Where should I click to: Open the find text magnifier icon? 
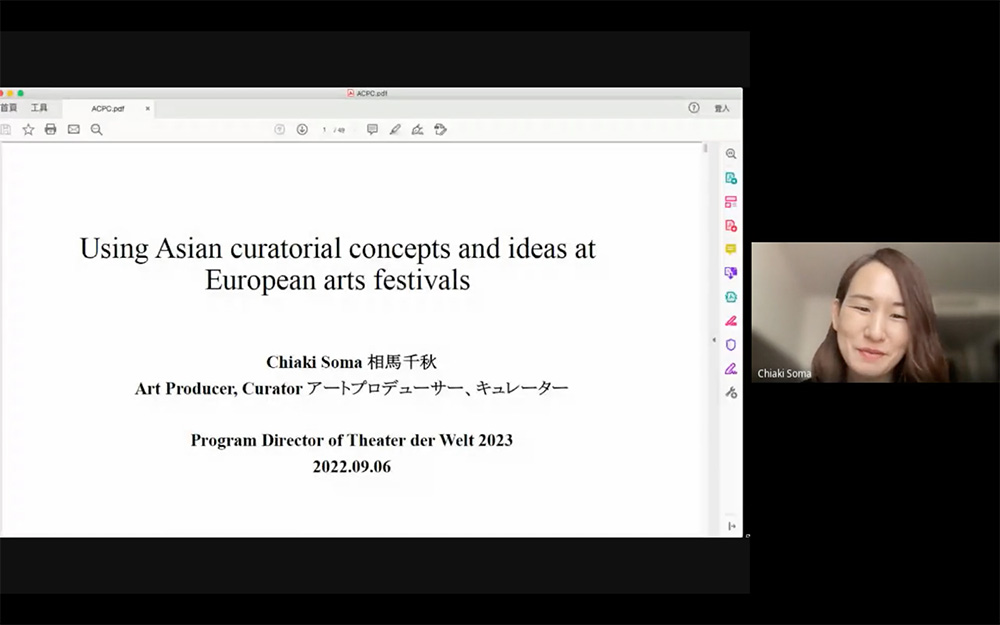(96, 129)
